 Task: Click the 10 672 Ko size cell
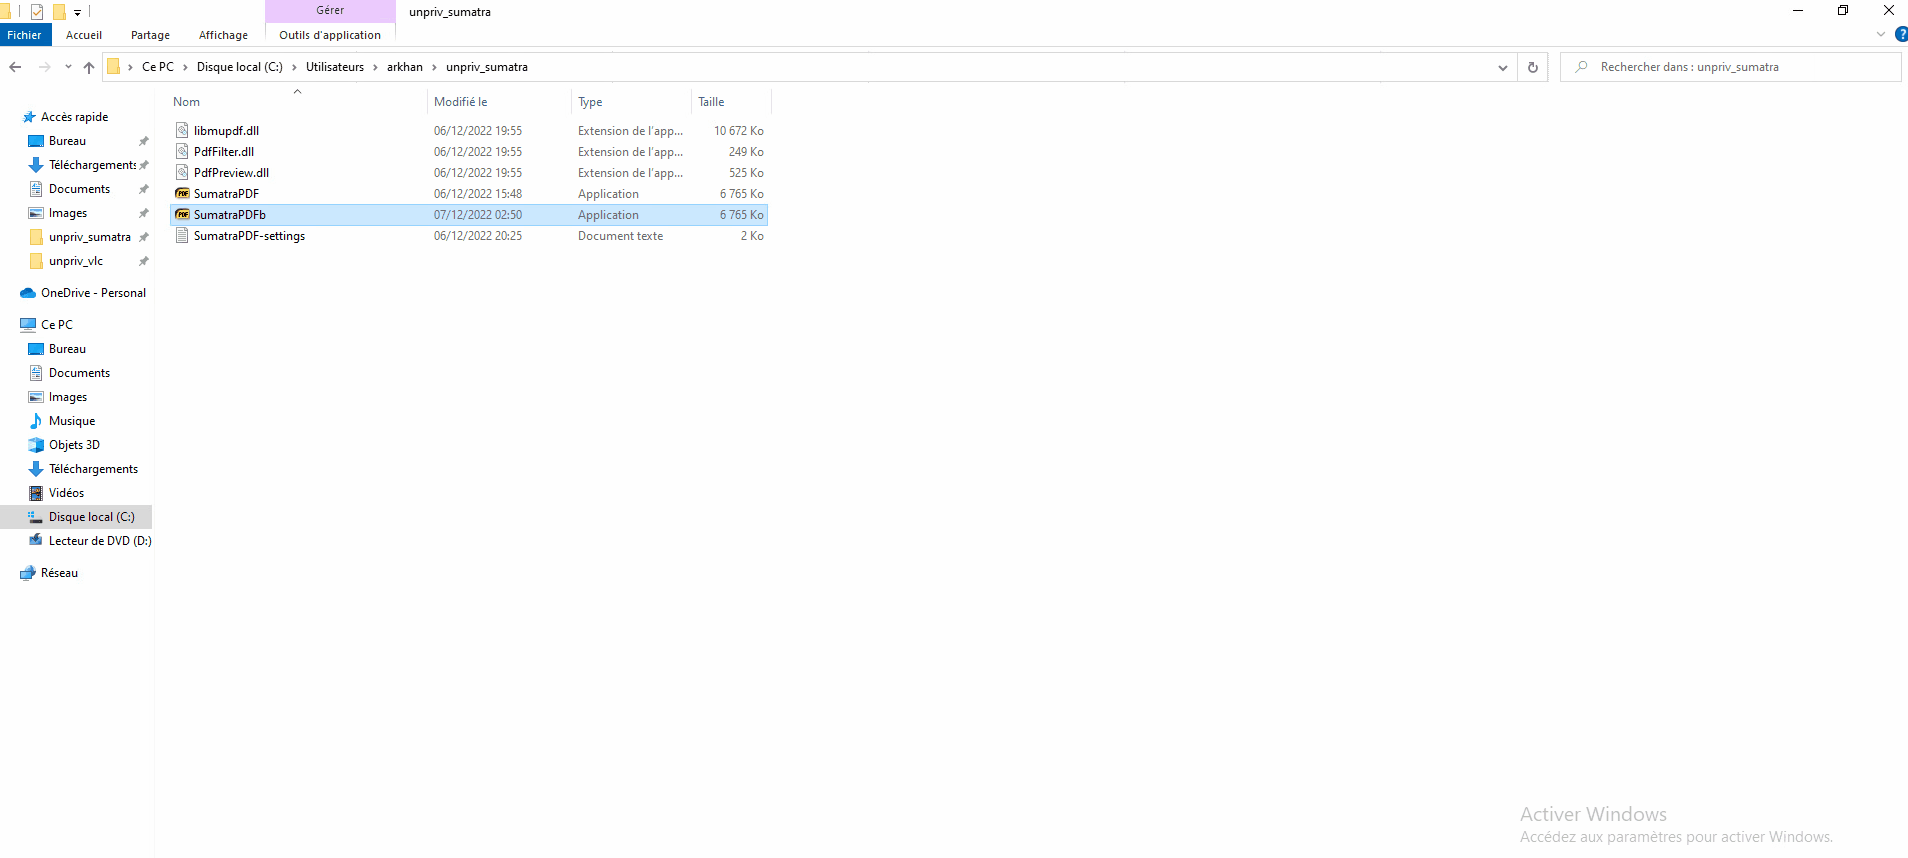pos(738,131)
